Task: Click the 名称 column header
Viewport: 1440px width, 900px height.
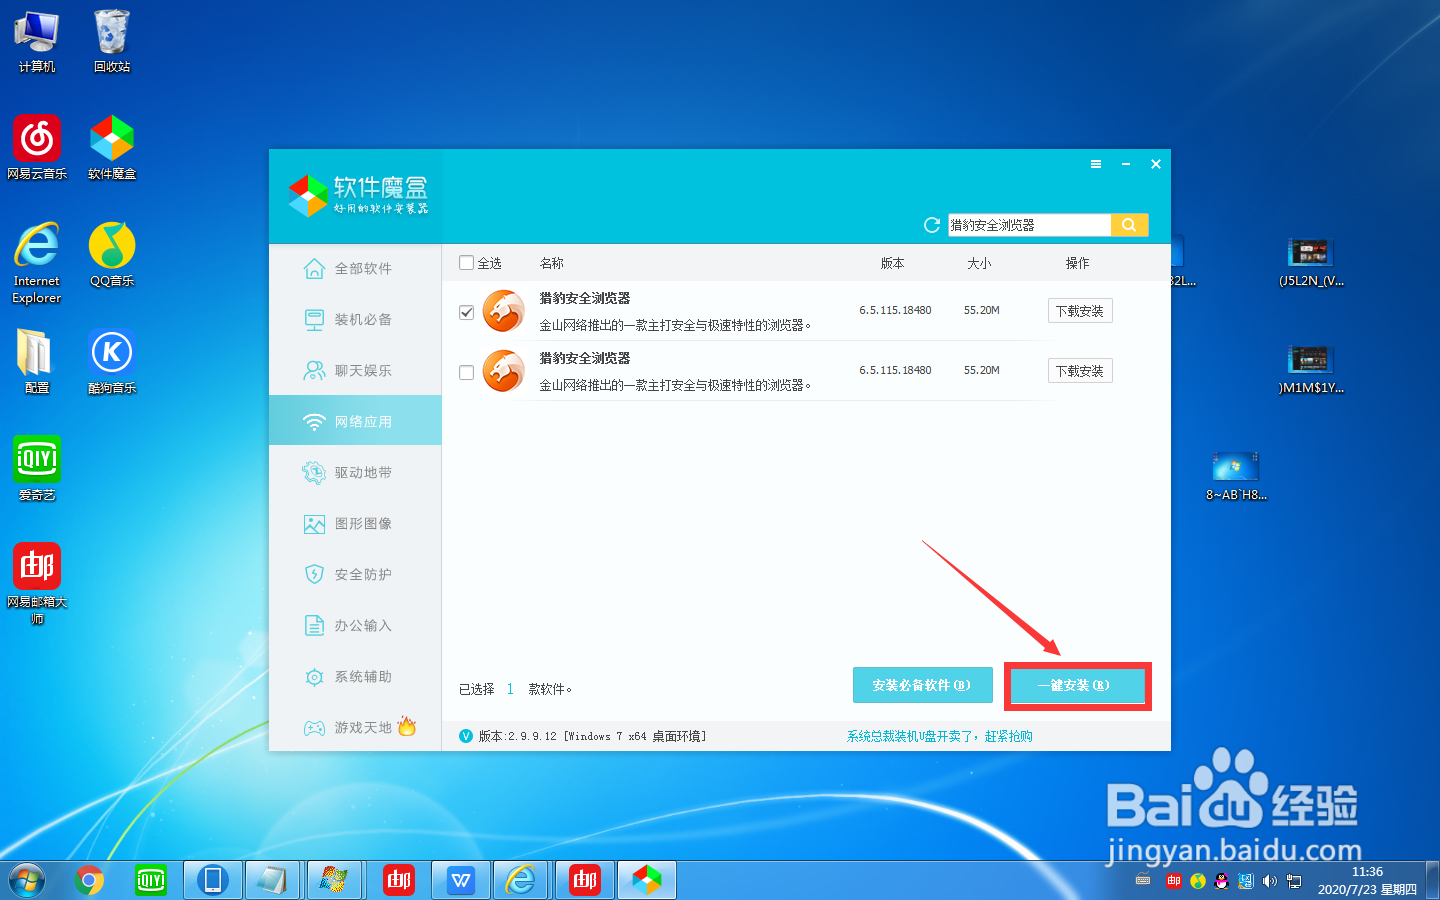Action: [552, 263]
